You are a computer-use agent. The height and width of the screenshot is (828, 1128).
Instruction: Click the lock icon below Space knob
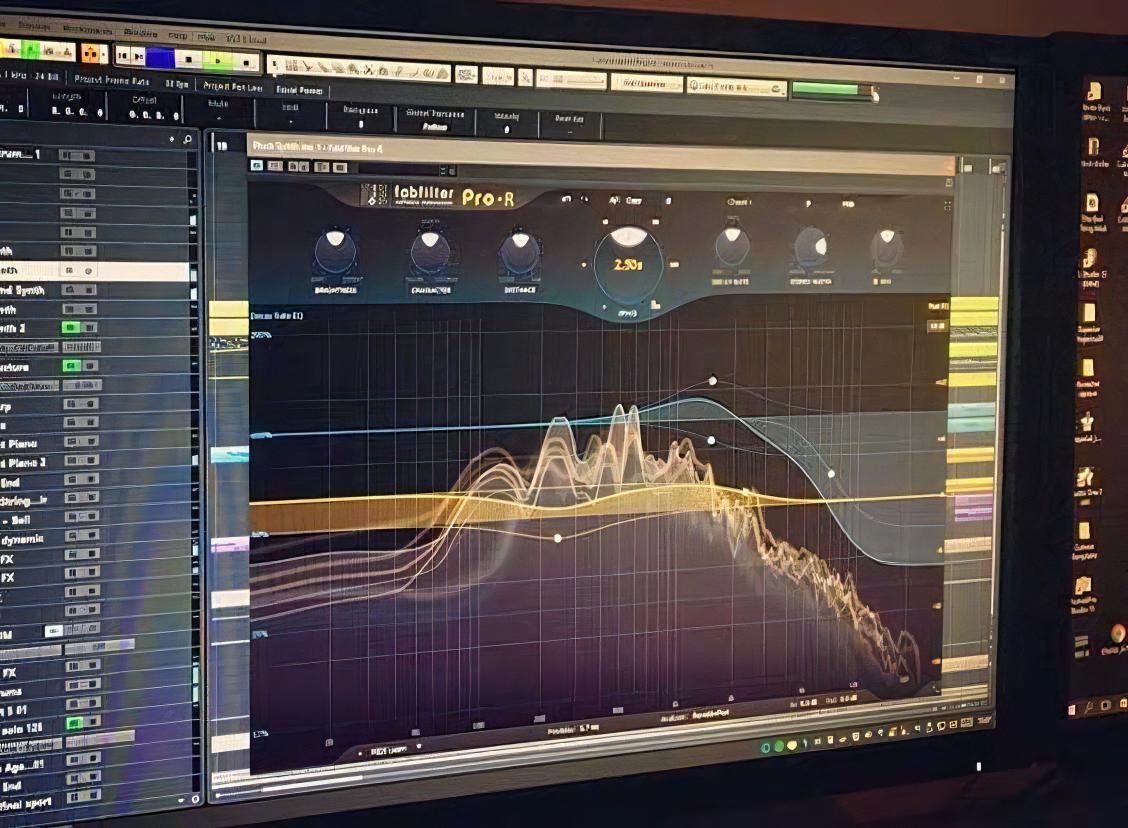pyautogui.click(x=655, y=305)
